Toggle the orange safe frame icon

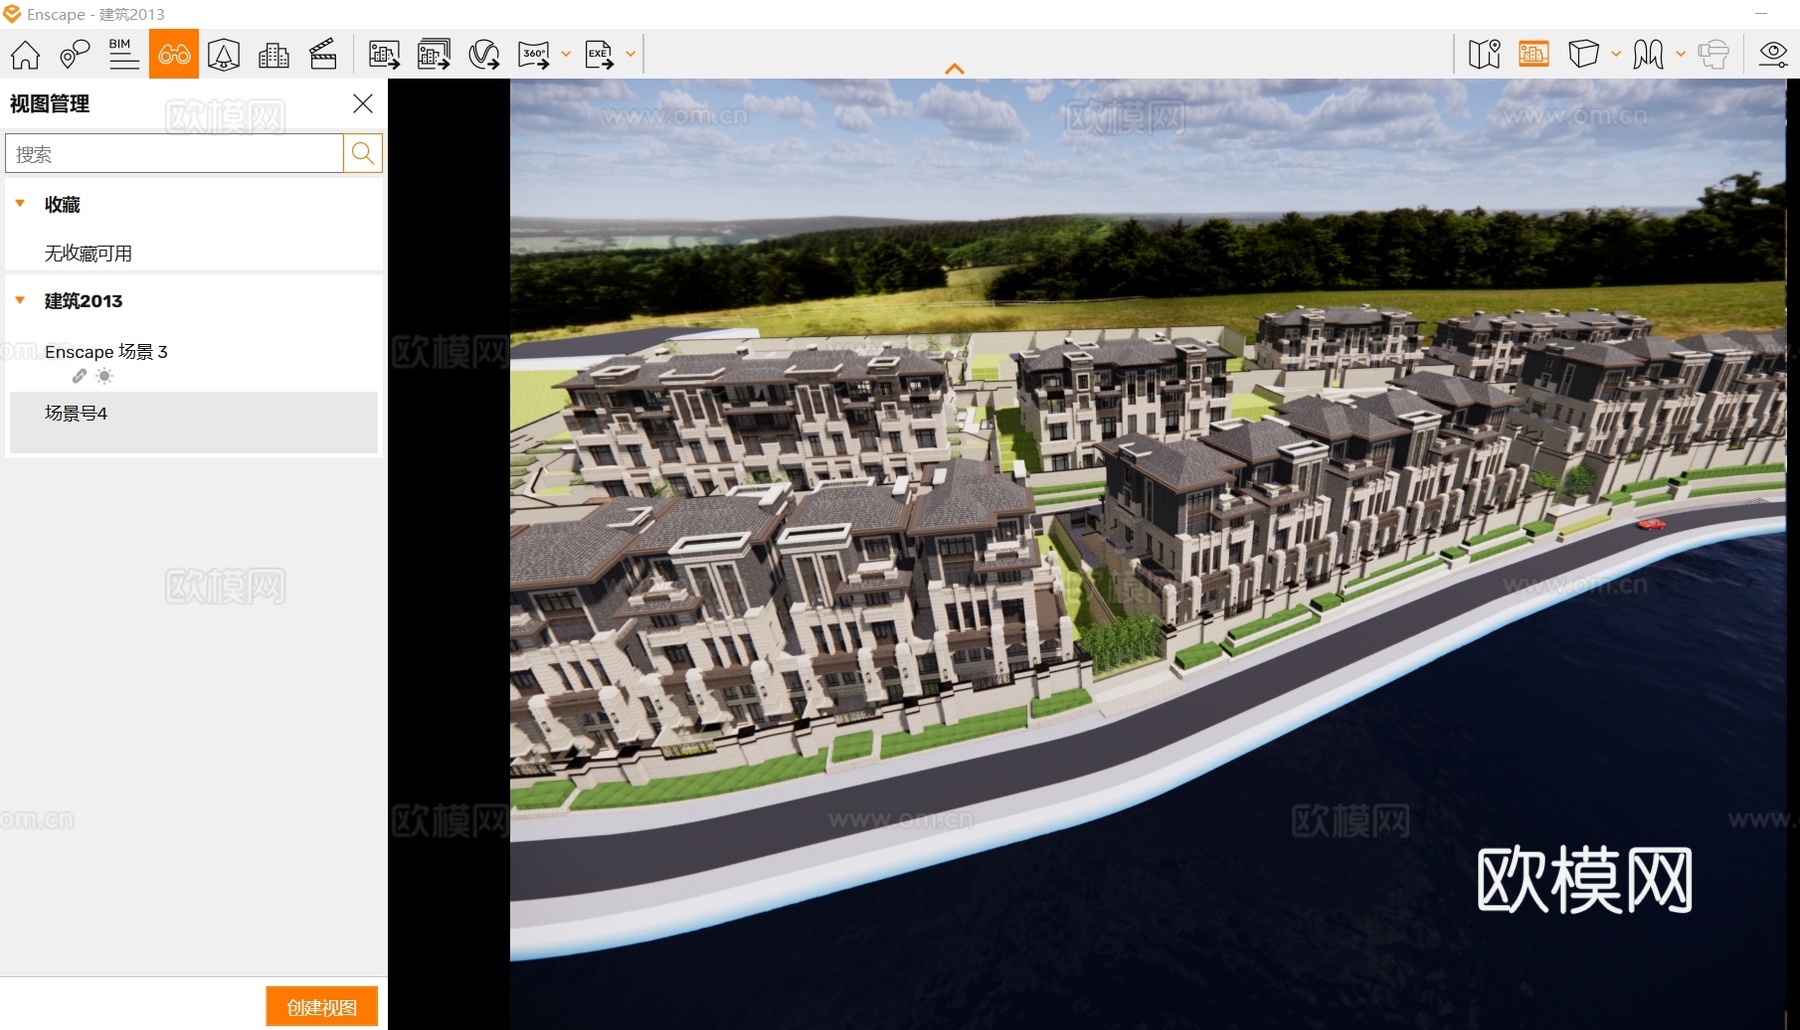(x=1533, y=54)
